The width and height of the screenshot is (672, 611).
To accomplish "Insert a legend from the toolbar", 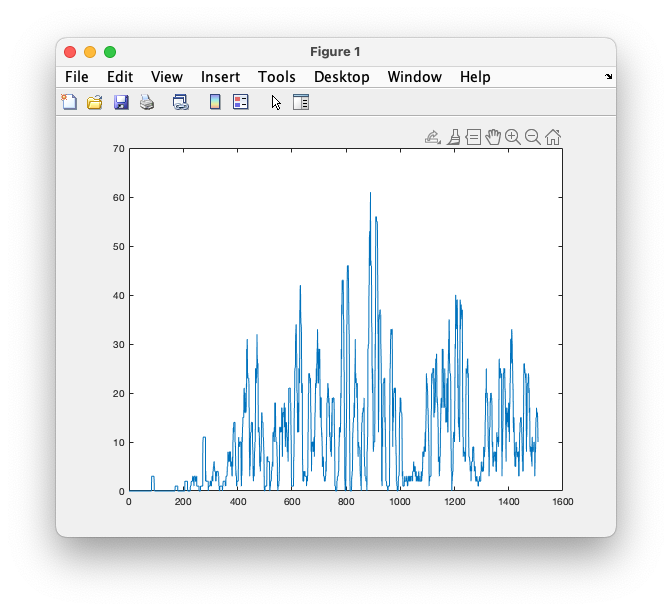I will [x=240, y=102].
